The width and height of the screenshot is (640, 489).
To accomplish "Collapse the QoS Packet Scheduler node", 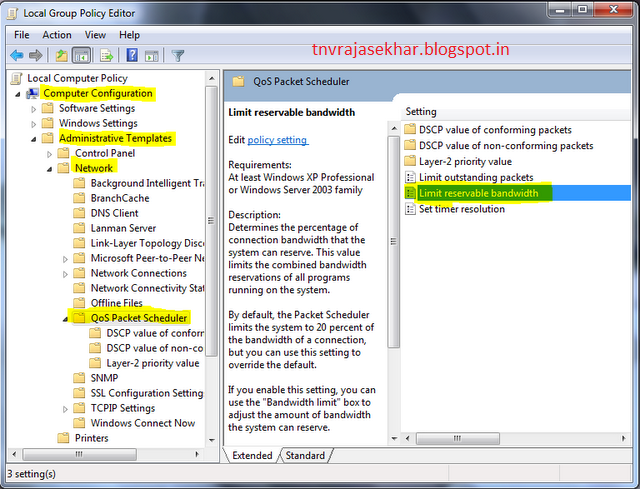I will coord(65,319).
